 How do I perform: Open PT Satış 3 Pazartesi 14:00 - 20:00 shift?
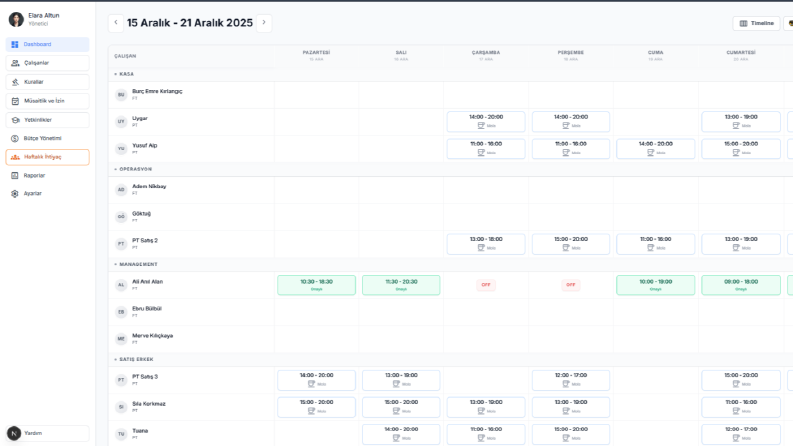tap(316, 380)
